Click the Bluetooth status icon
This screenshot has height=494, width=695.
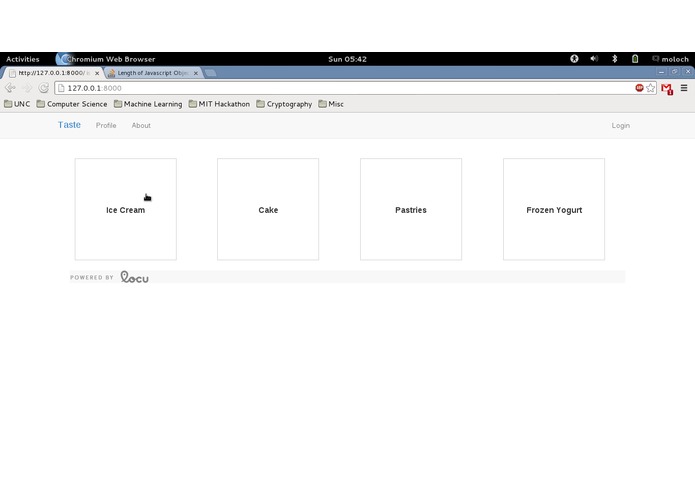click(614, 58)
